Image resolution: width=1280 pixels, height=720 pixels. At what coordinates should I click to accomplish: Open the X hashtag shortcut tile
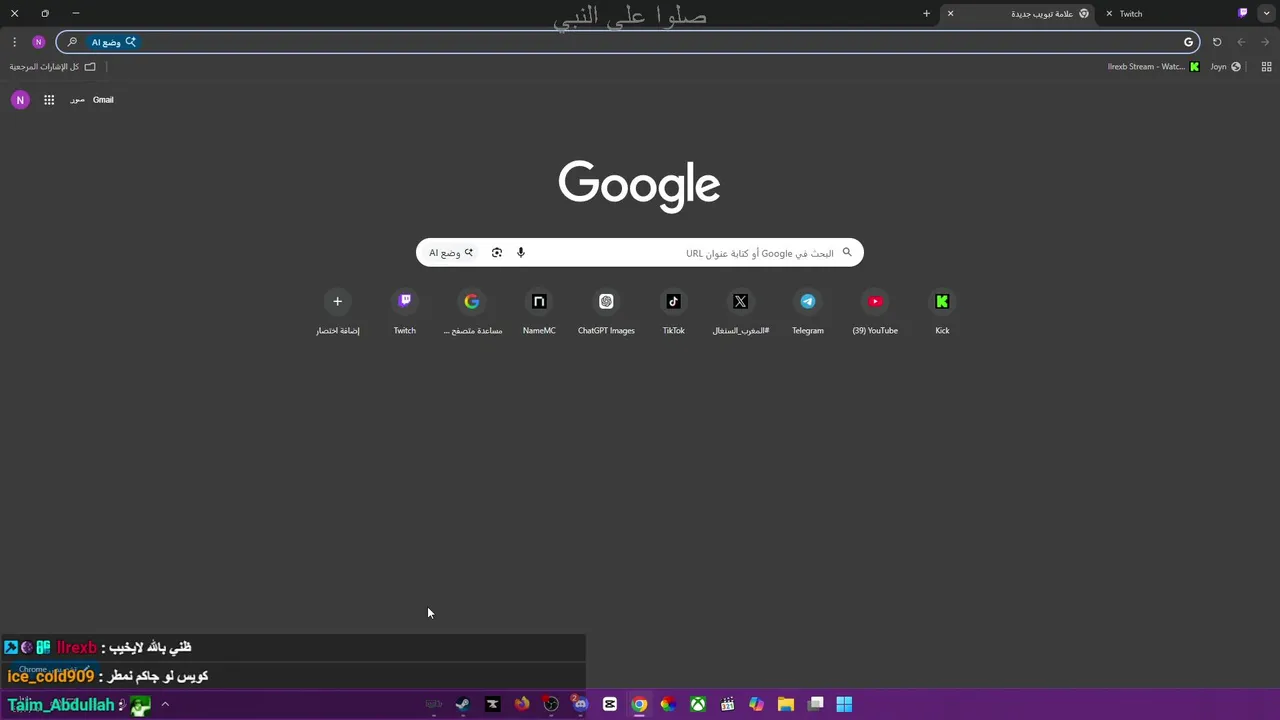pos(740,312)
